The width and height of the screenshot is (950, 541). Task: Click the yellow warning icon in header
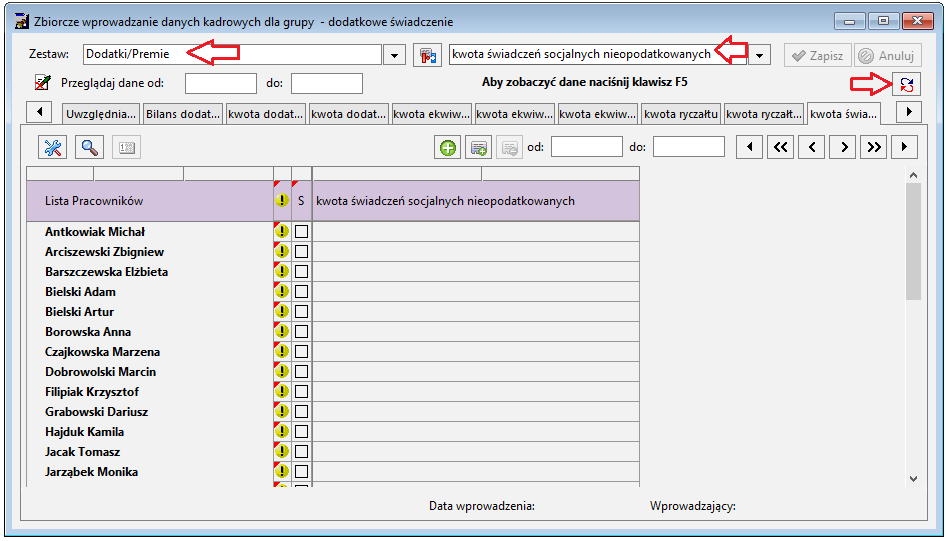[282, 201]
